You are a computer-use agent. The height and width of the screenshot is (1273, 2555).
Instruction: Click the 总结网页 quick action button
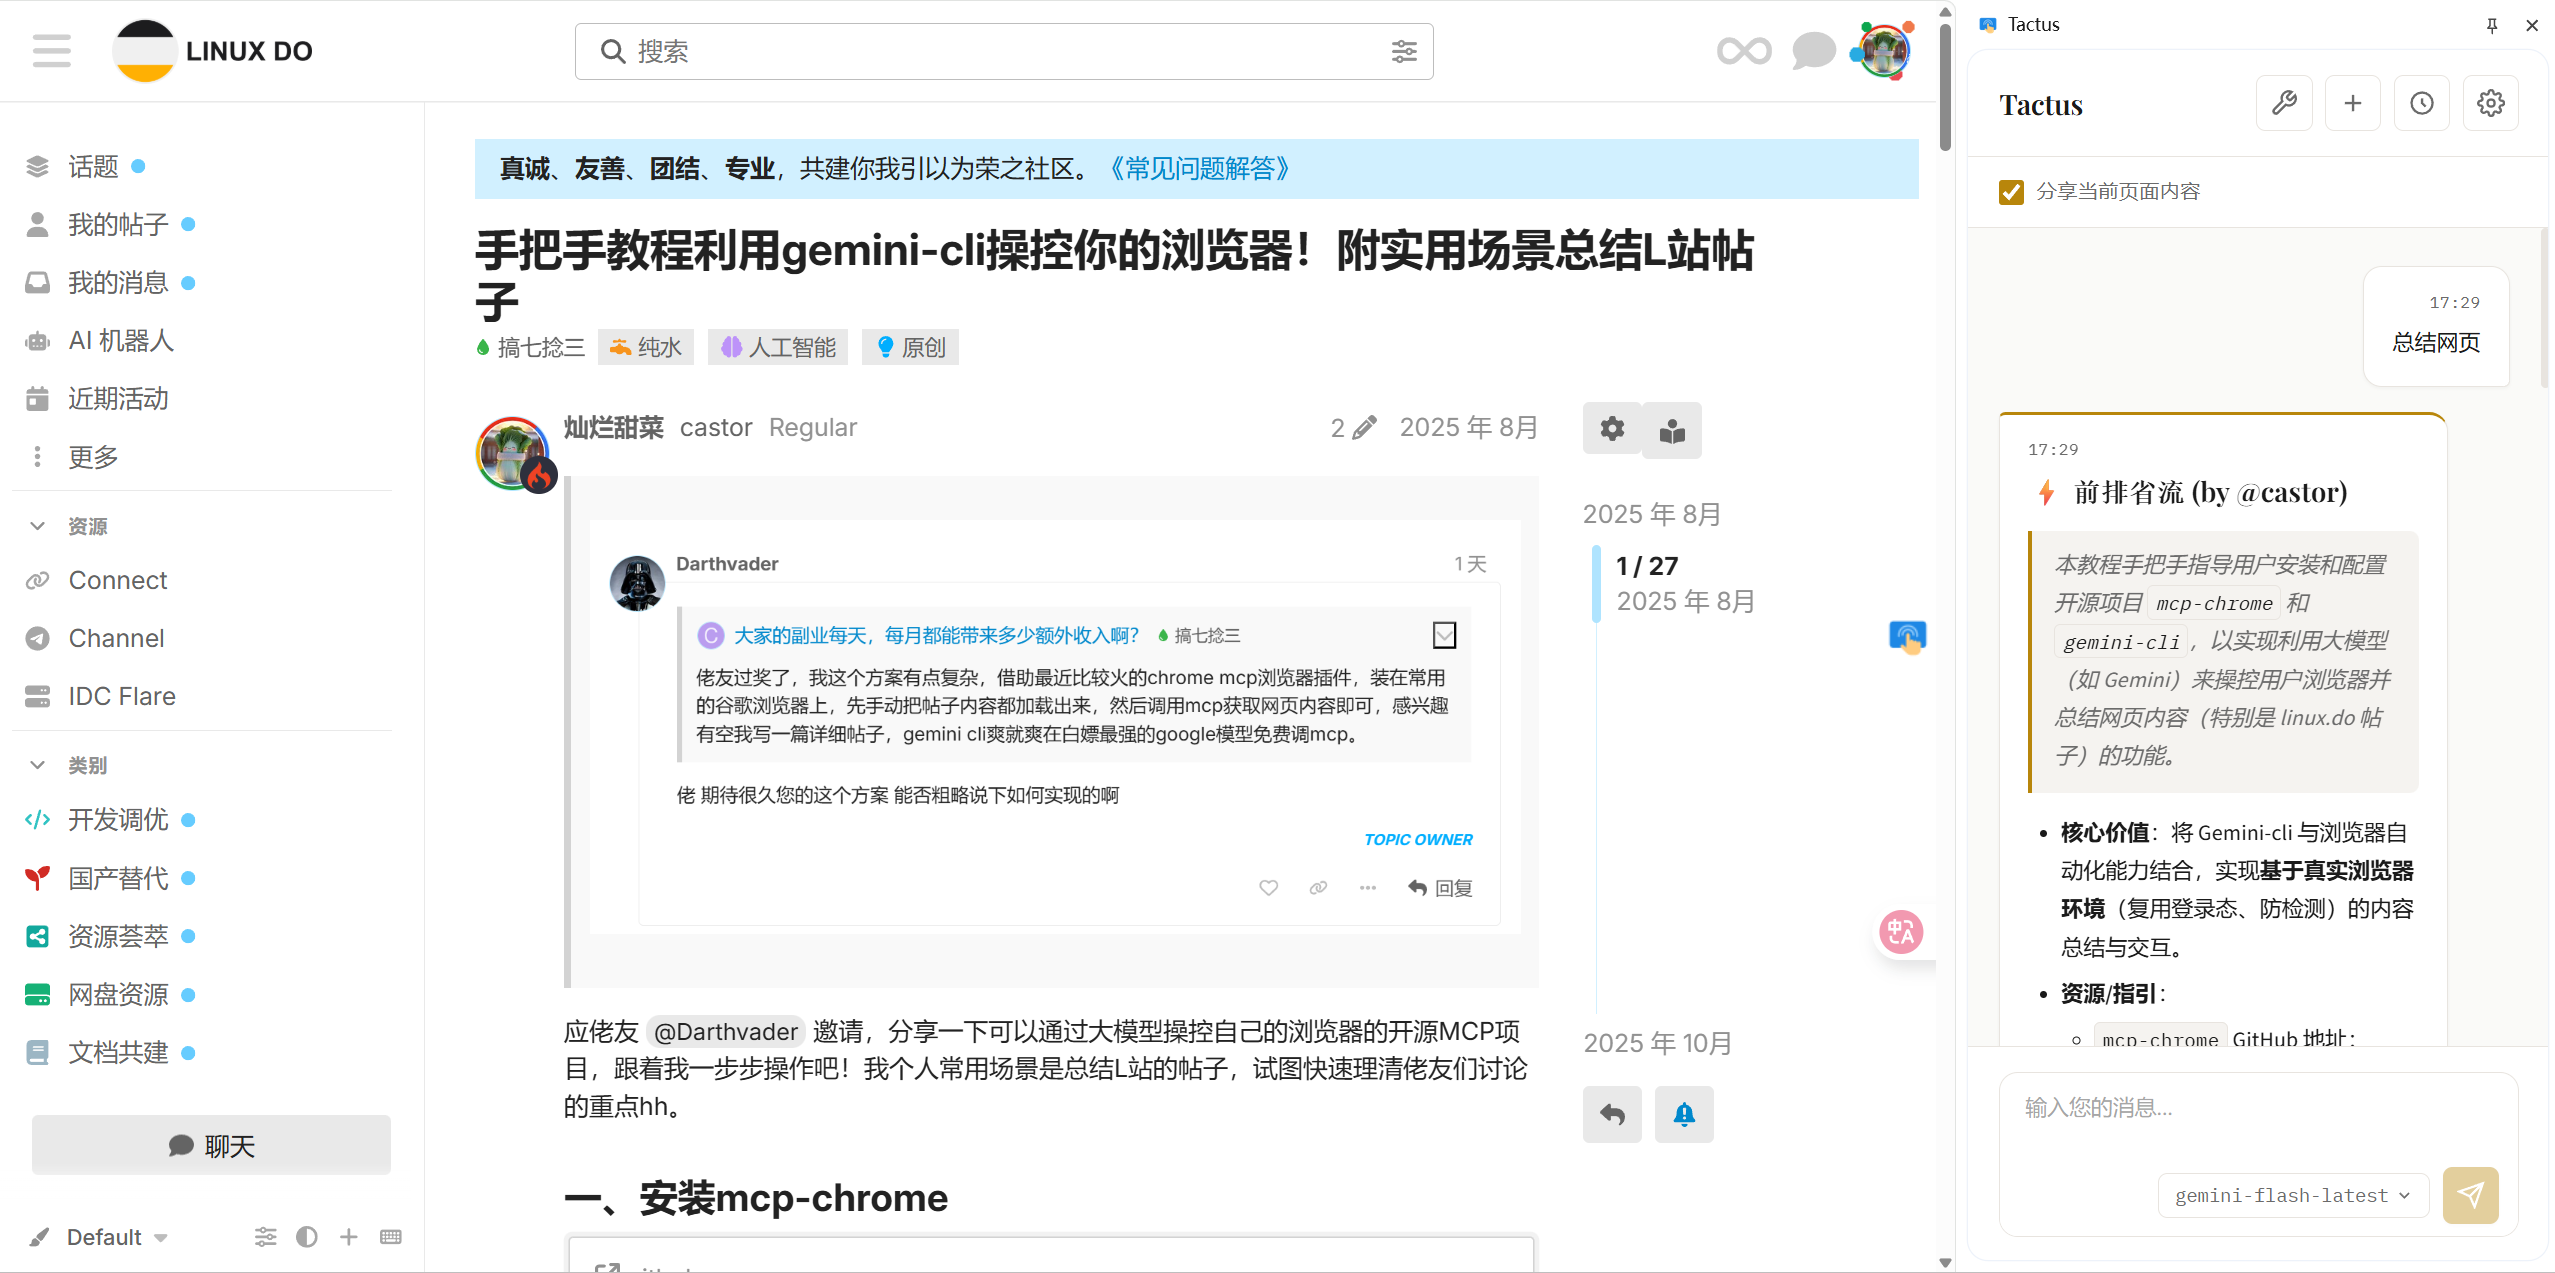click(x=2435, y=342)
